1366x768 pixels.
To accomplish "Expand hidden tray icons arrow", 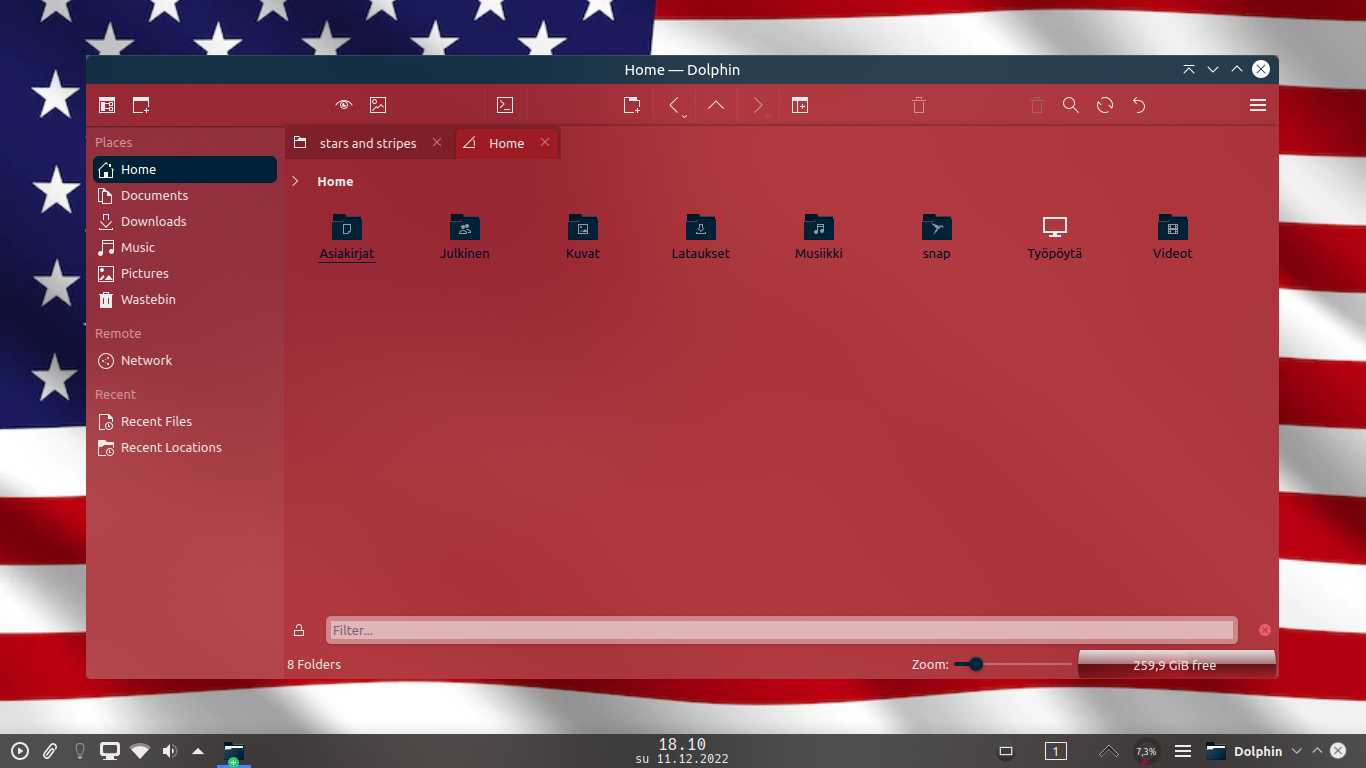I will click(x=198, y=751).
